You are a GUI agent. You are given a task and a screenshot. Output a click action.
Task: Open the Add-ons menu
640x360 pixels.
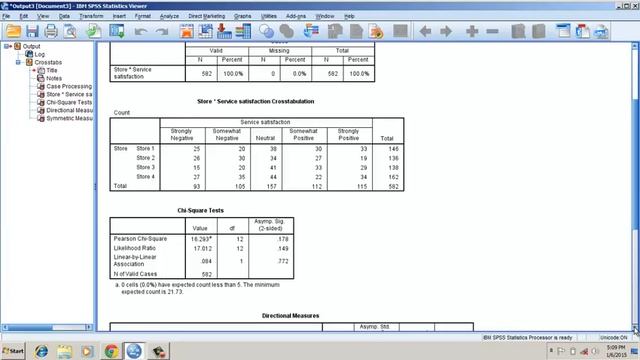click(296, 16)
